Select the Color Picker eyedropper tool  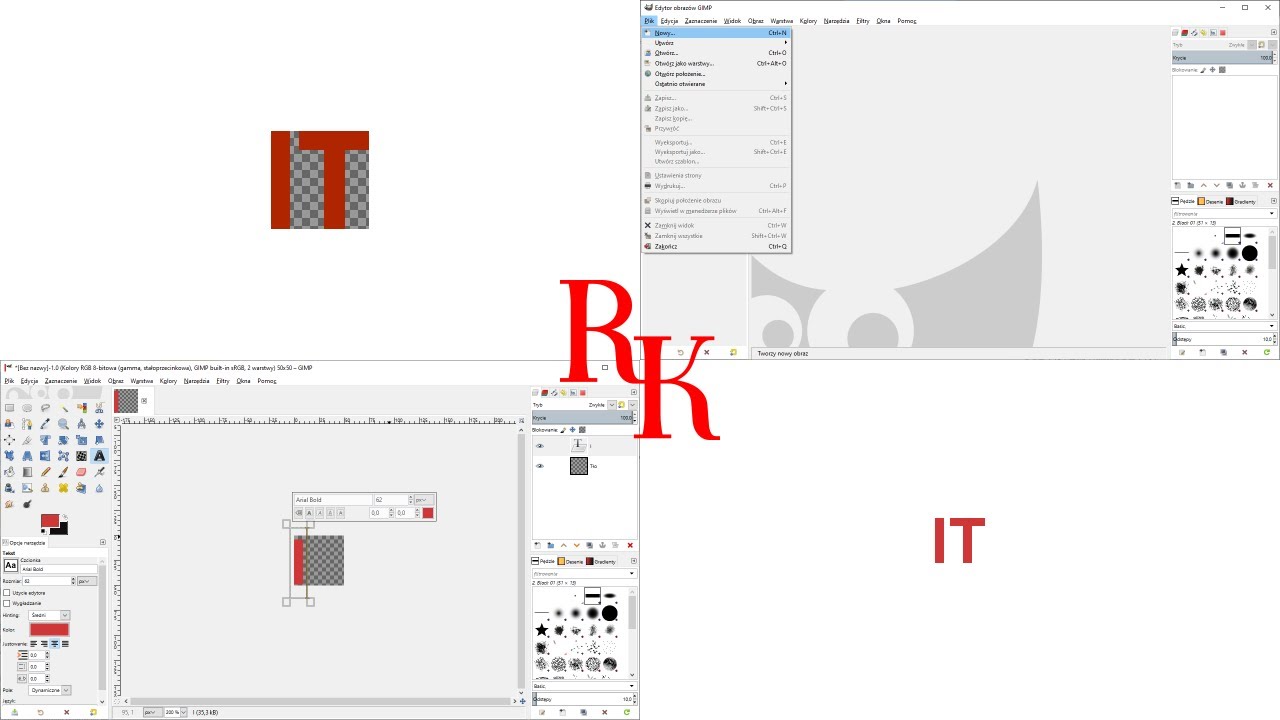[45, 423]
